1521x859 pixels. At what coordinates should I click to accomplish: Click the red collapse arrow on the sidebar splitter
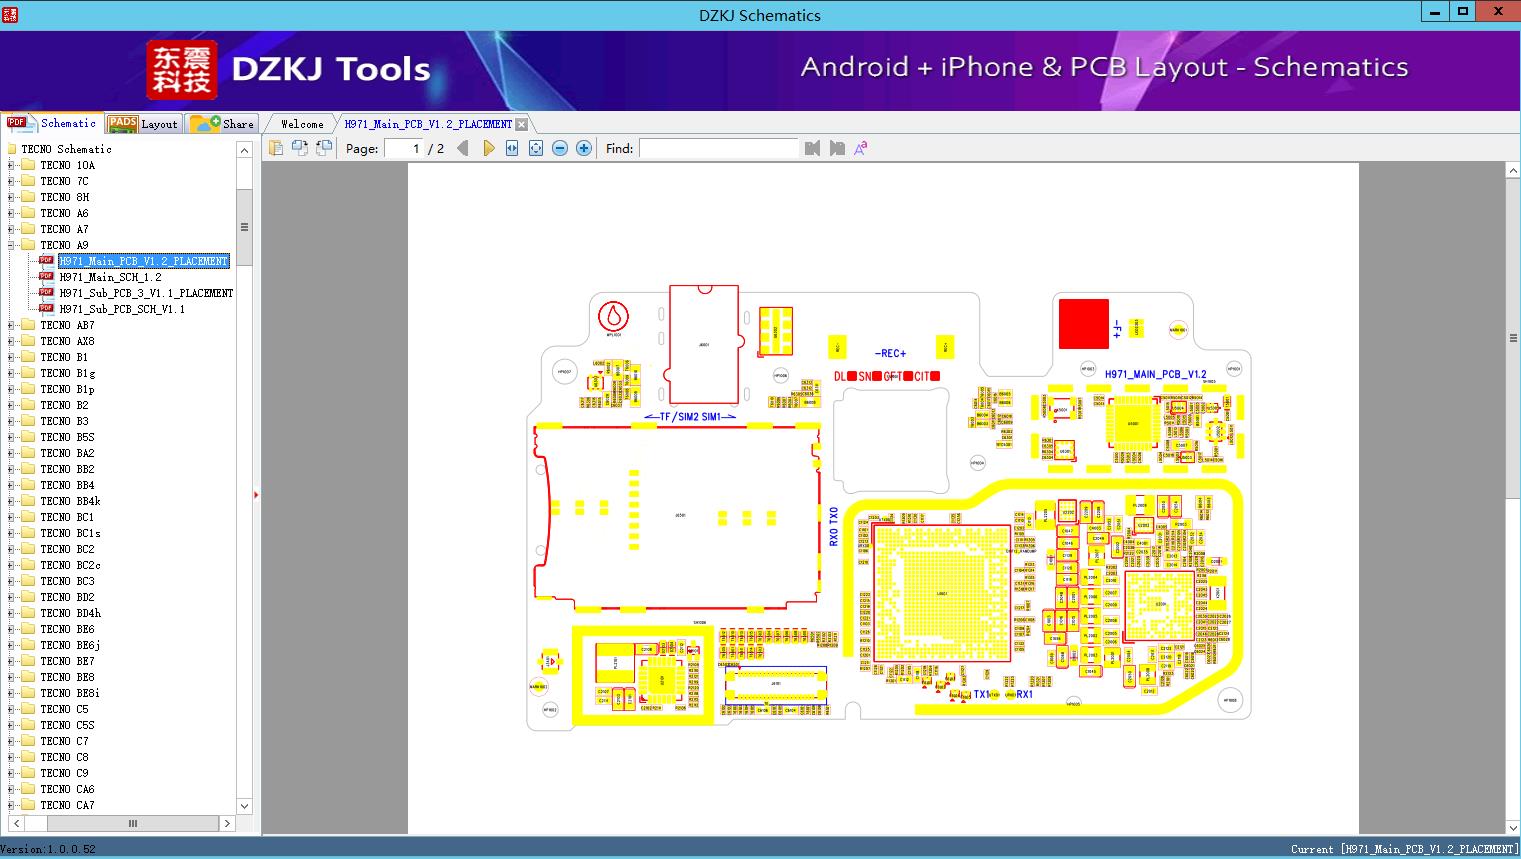pyautogui.click(x=256, y=494)
